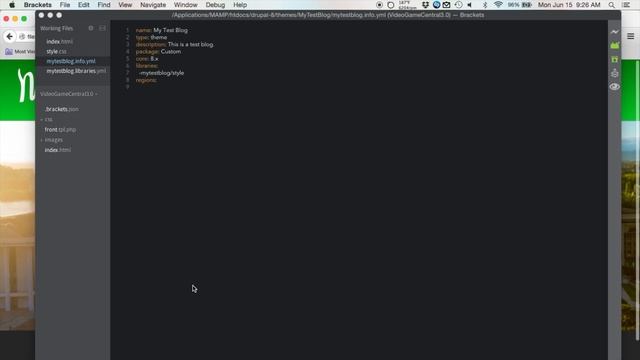The height and width of the screenshot is (360, 640).
Task: Click the 'libraries:' code line
Action: [x=147, y=66]
